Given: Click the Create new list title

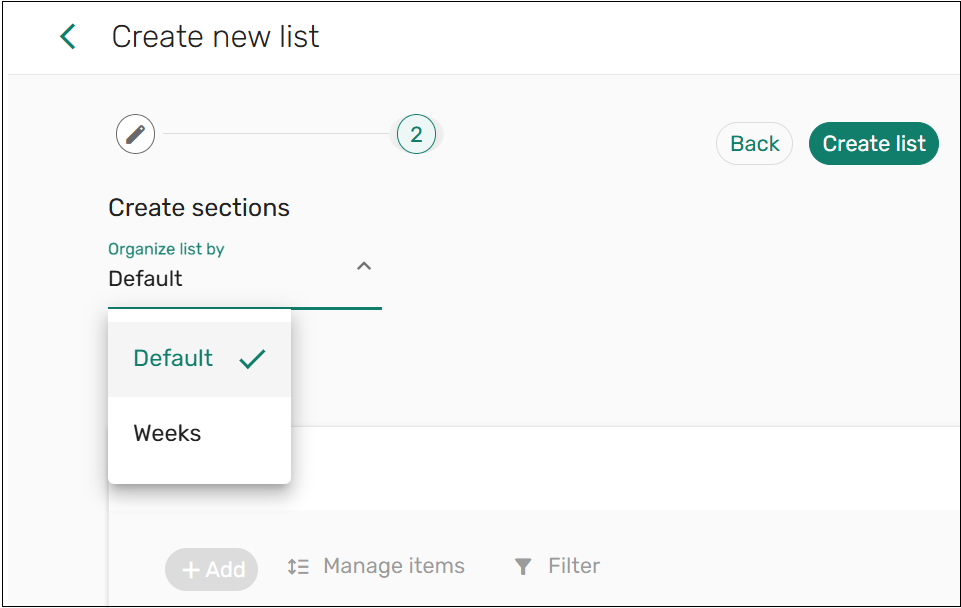Looking at the screenshot, I should click(x=215, y=36).
